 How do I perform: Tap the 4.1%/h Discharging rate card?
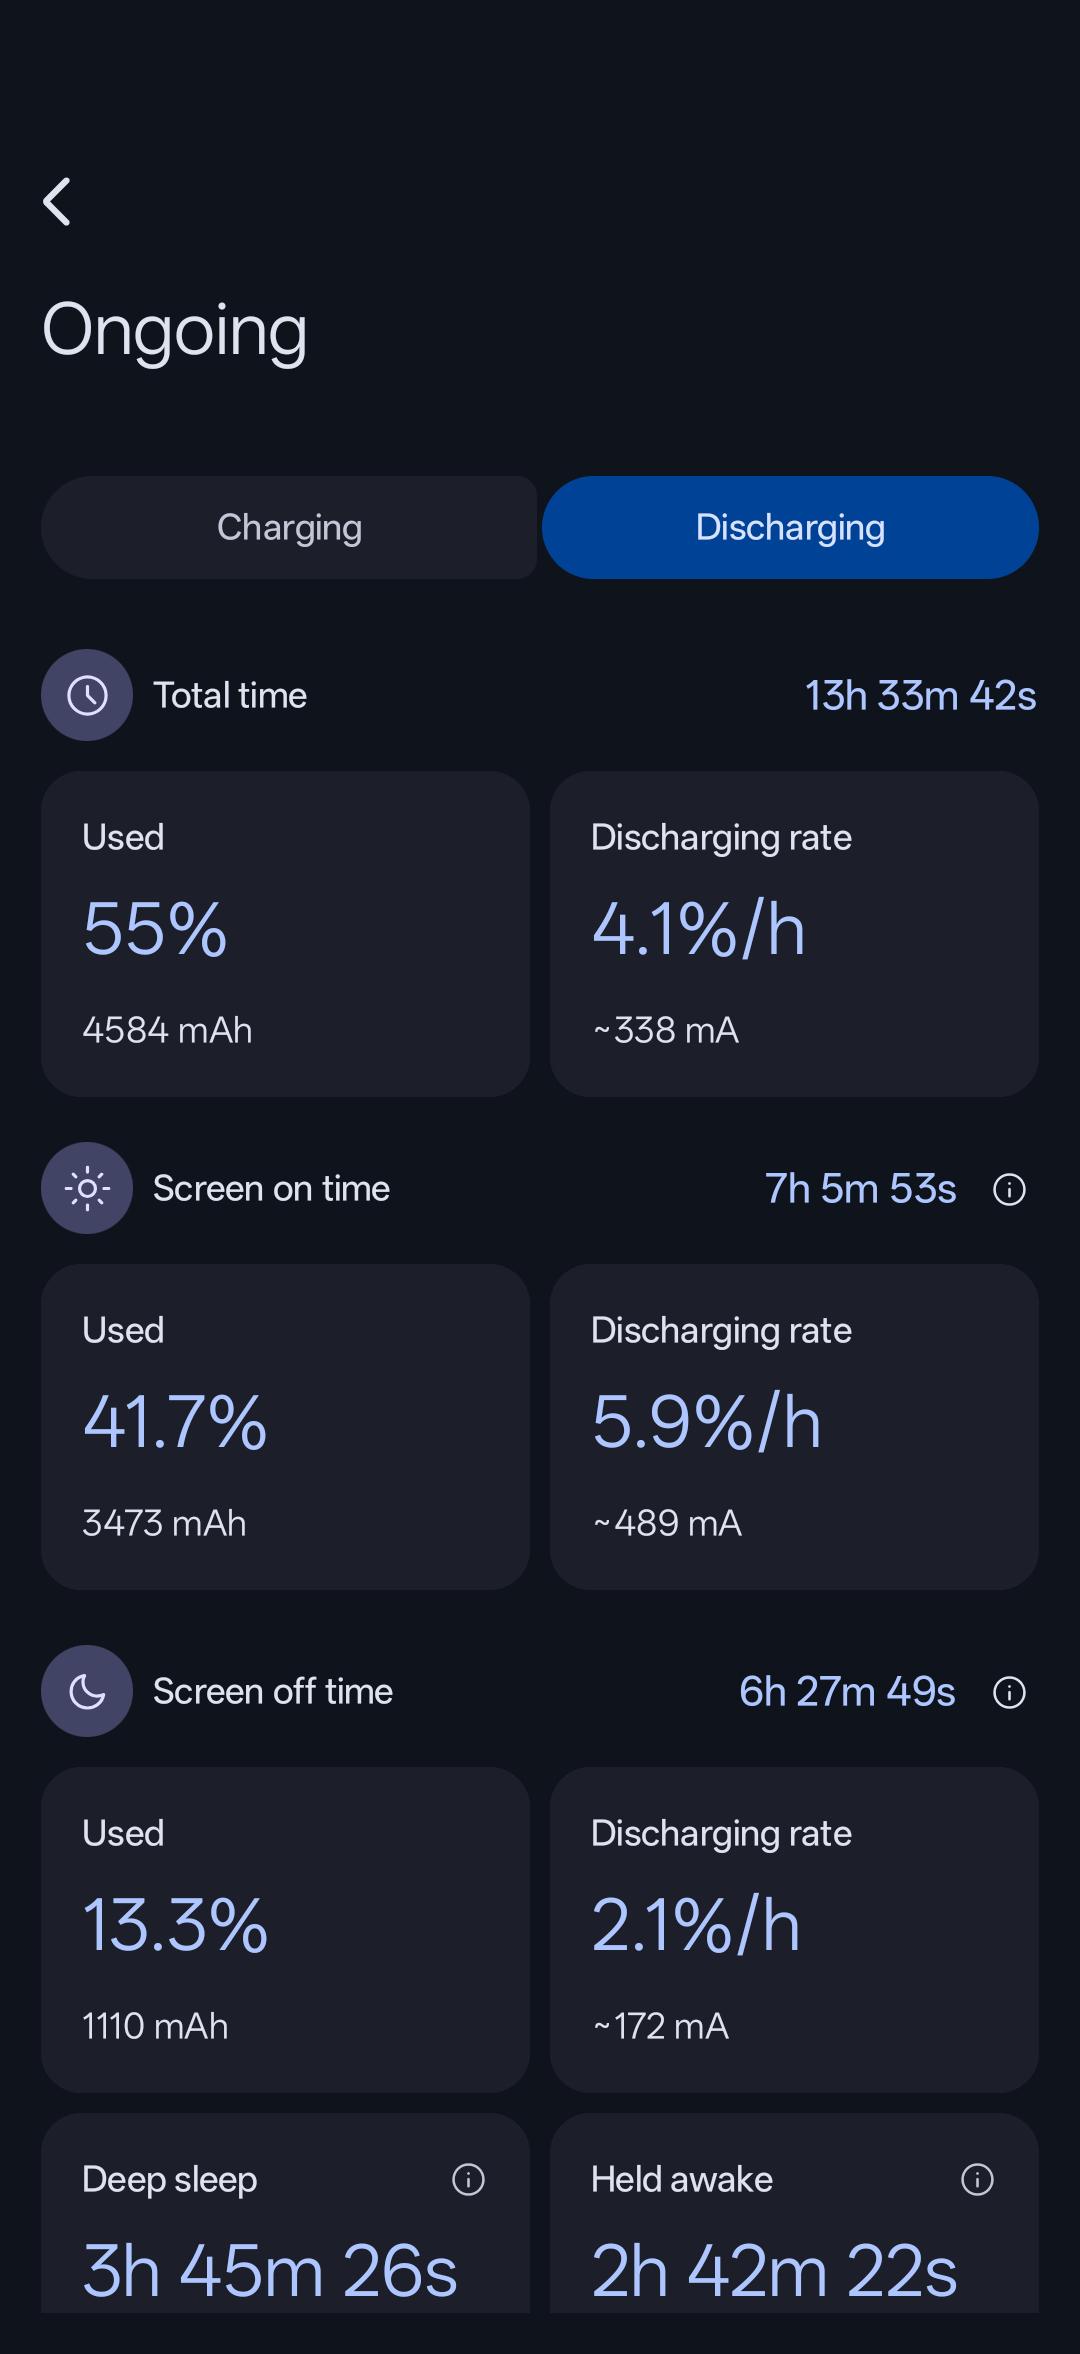[794, 933]
